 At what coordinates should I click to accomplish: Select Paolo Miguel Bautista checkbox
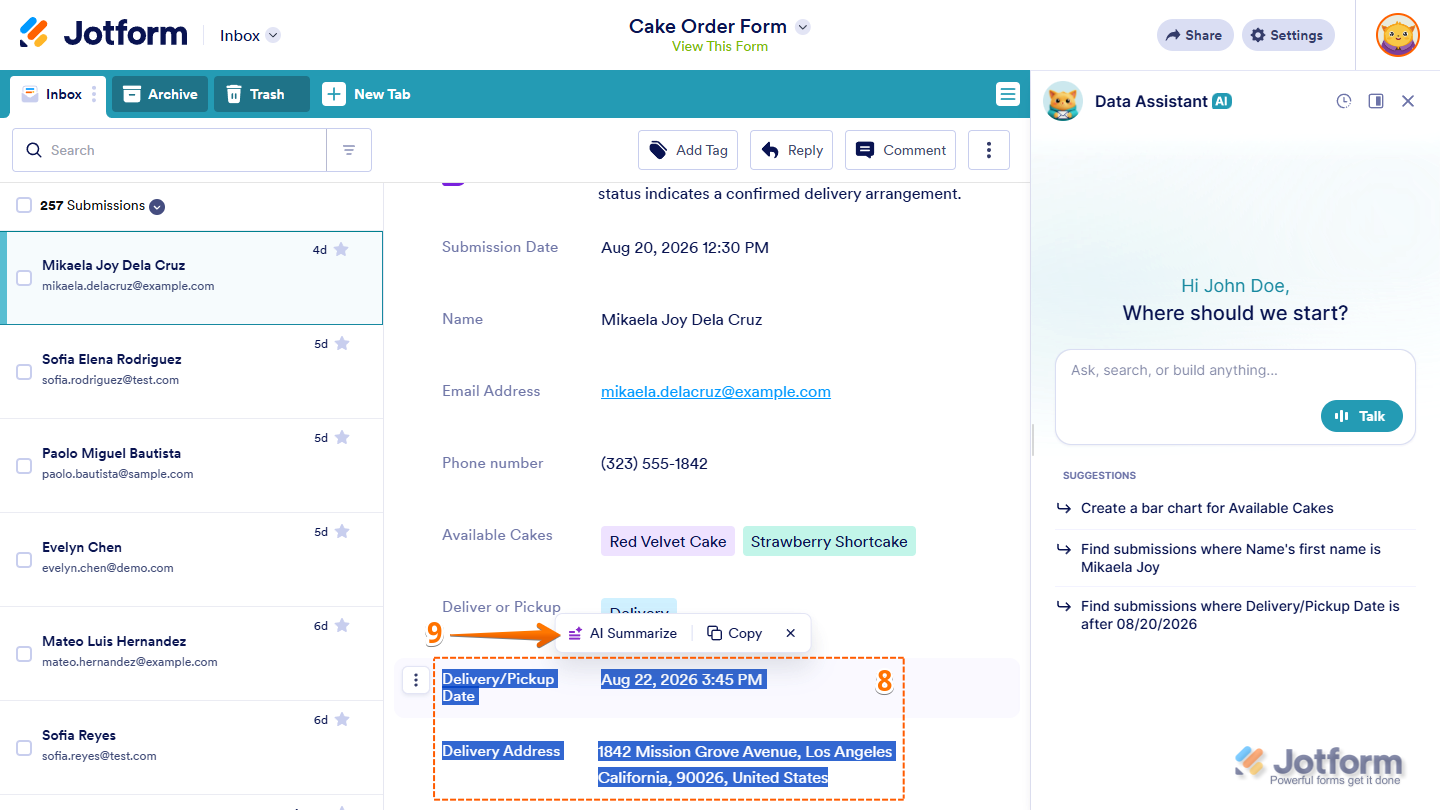[24, 466]
